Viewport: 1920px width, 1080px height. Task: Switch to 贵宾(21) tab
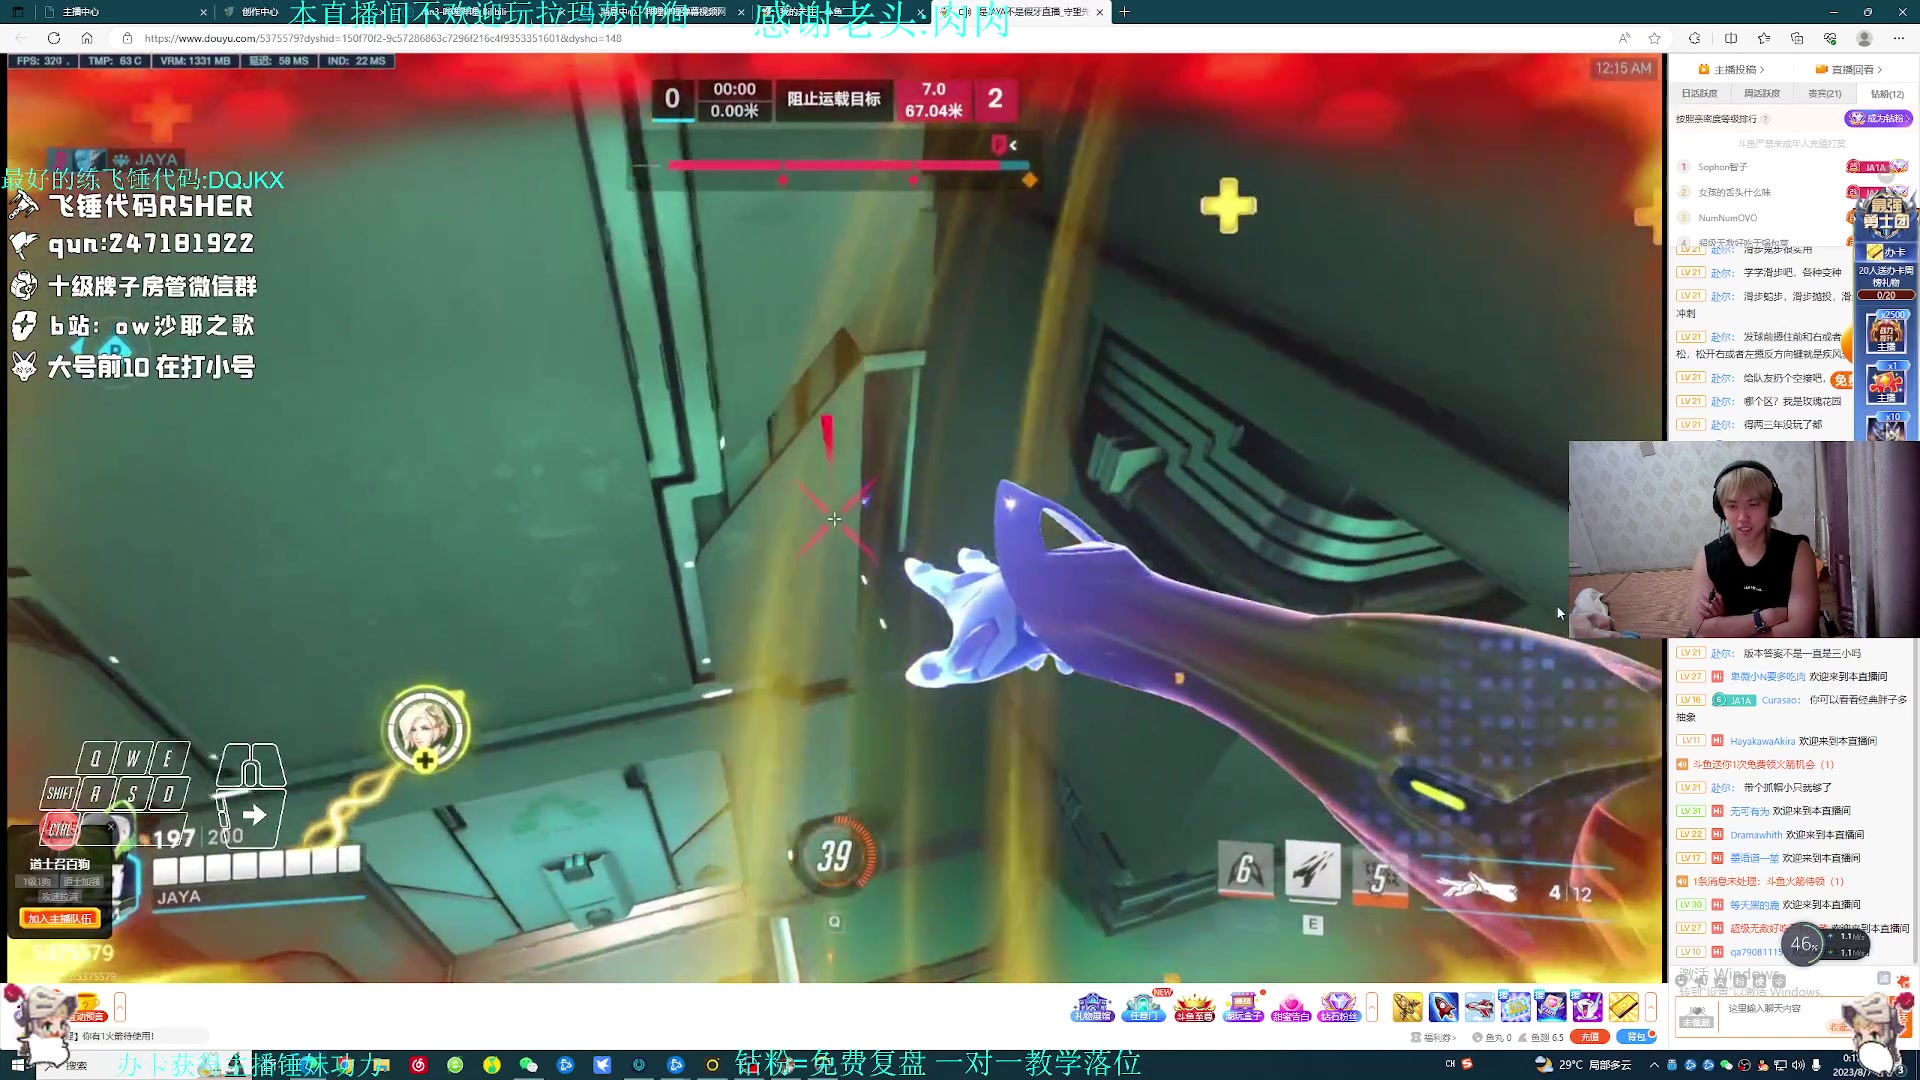pos(1825,94)
